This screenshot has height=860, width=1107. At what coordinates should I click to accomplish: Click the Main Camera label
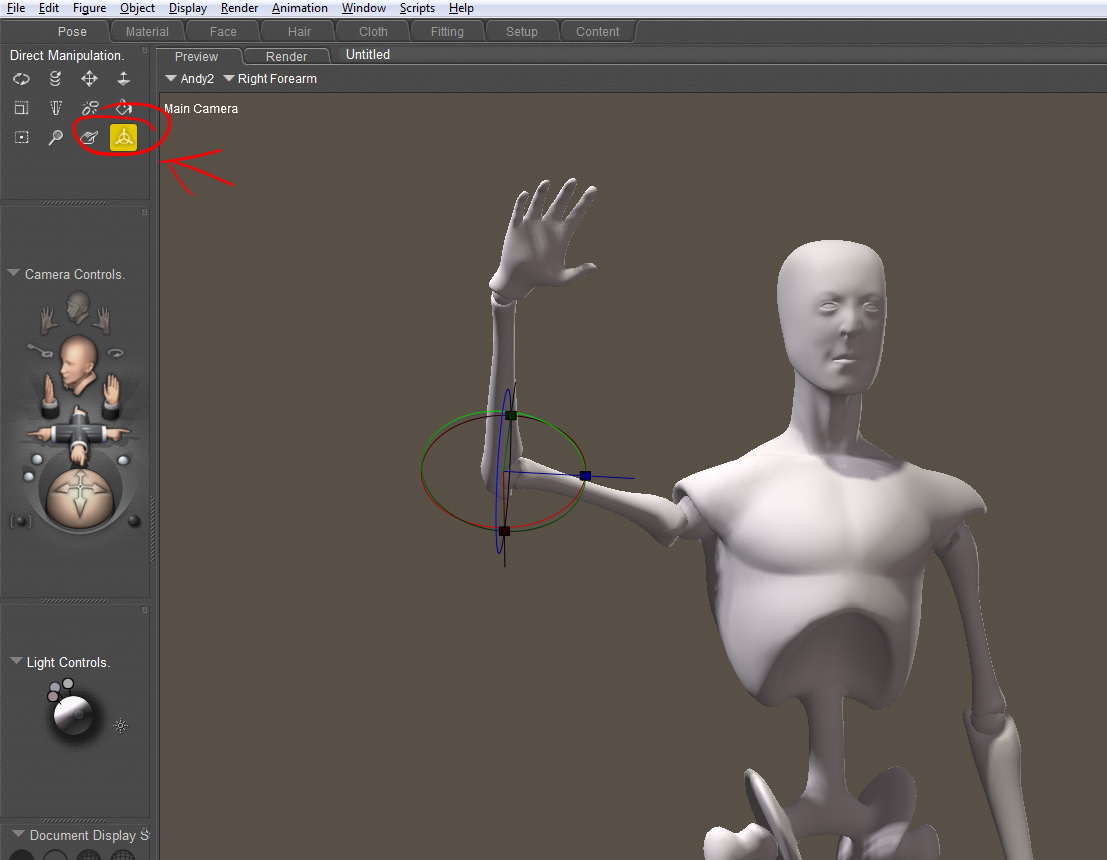point(201,108)
